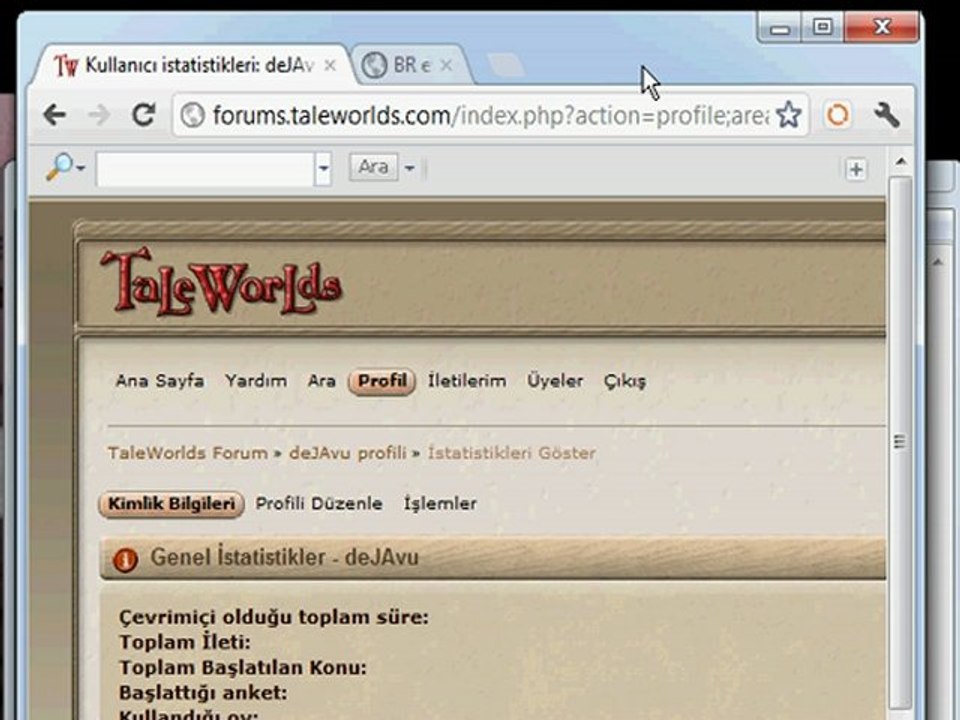The image size is (960, 720).
Task: Click 'Toplam İleti:' text
Action: click(x=184, y=642)
